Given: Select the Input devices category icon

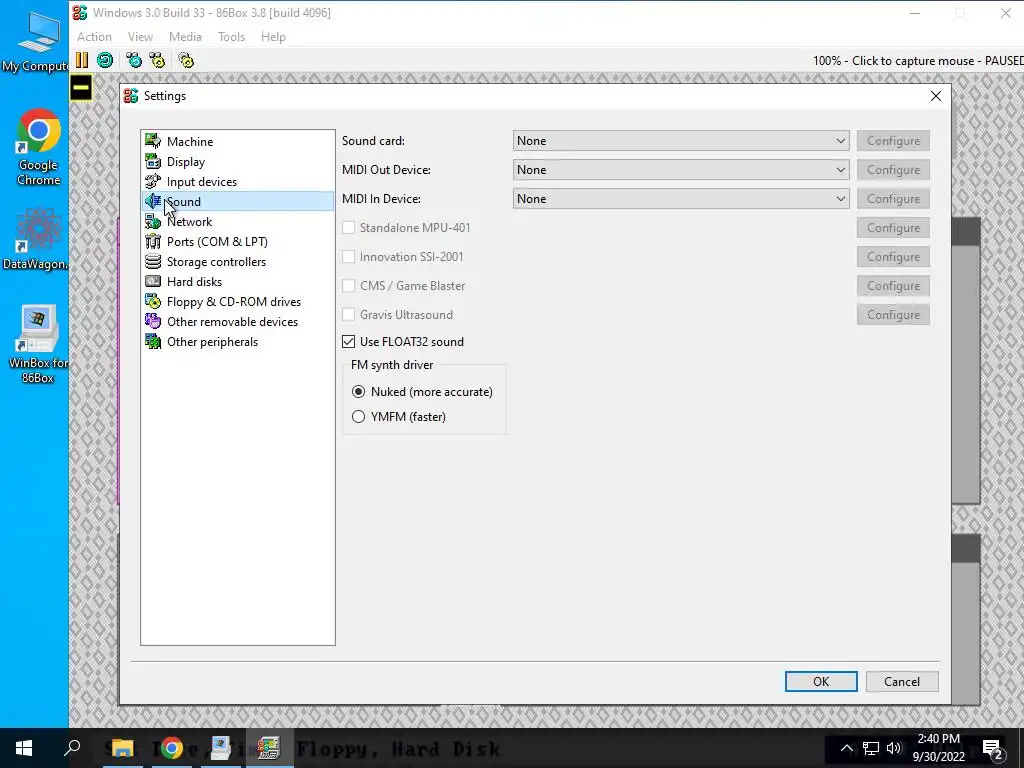Looking at the screenshot, I should (153, 182).
